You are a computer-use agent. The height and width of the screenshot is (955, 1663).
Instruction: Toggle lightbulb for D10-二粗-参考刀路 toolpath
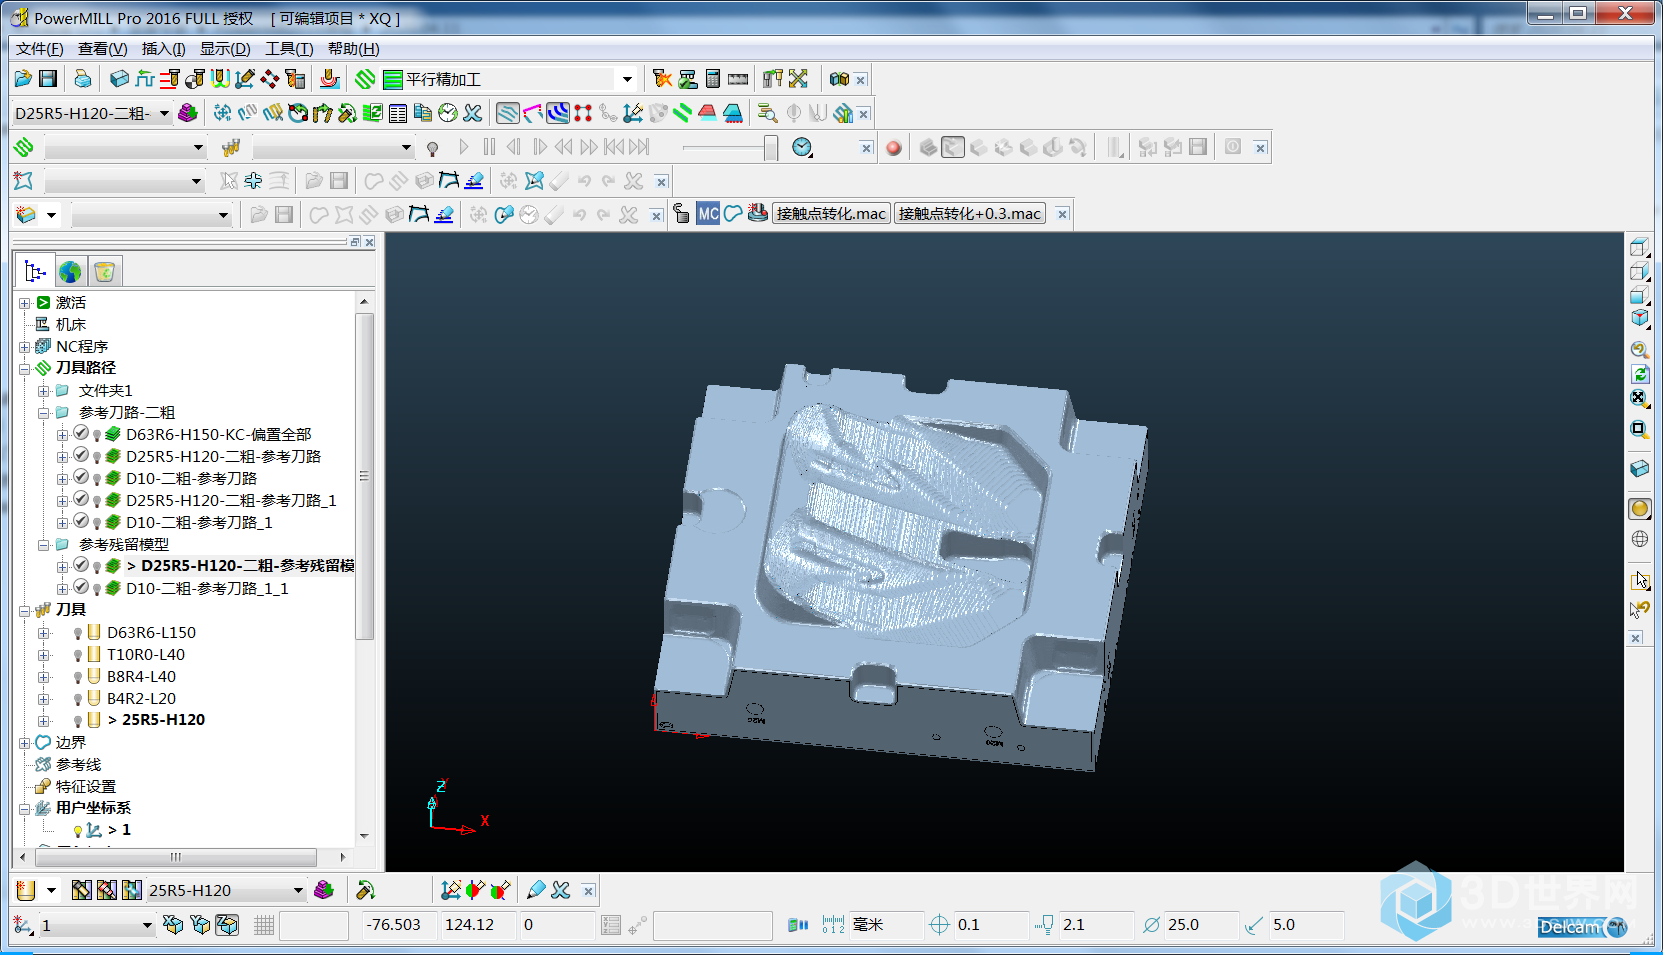point(97,479)
